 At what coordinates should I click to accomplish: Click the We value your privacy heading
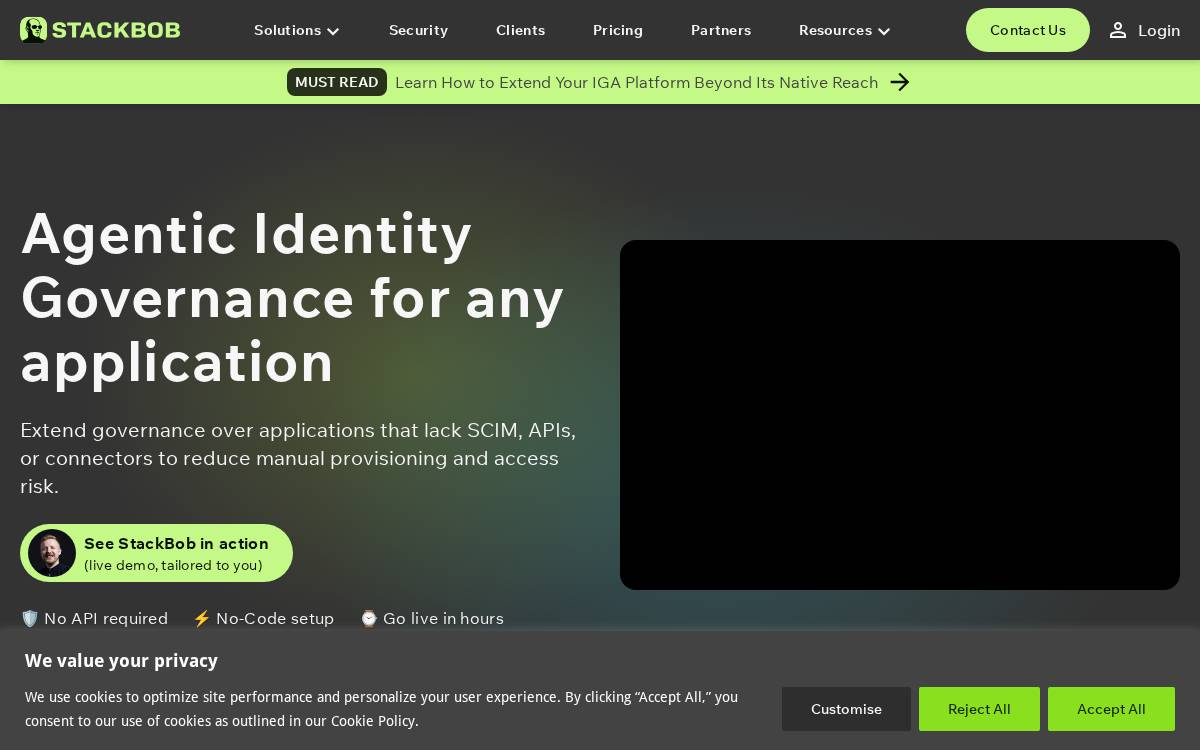point(121,661)
